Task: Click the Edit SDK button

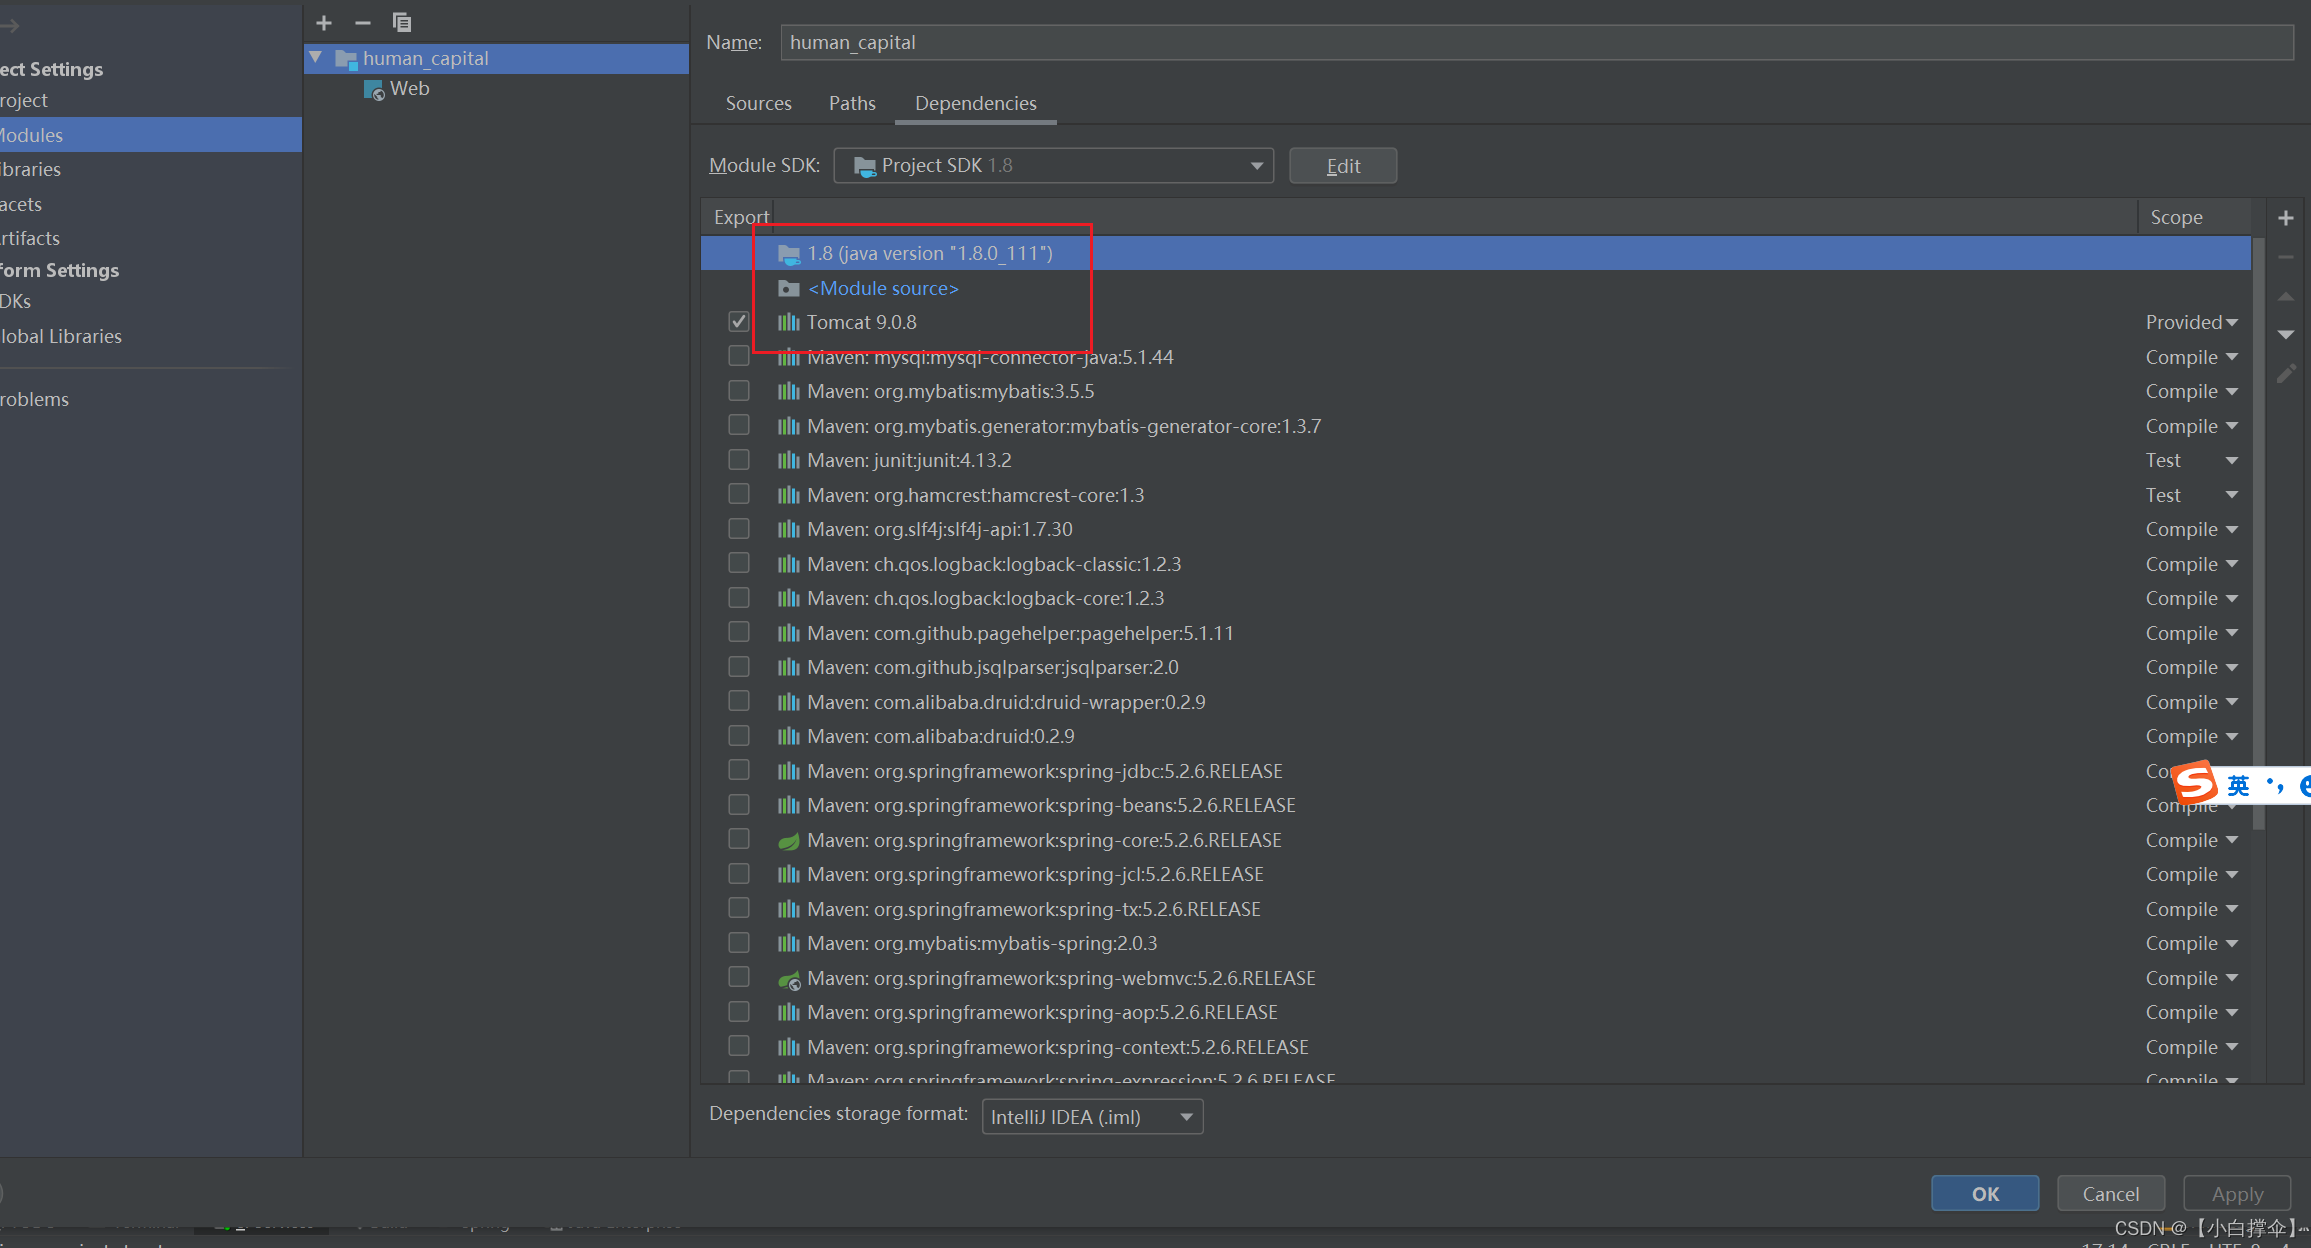Action: tap(1343, 164)
